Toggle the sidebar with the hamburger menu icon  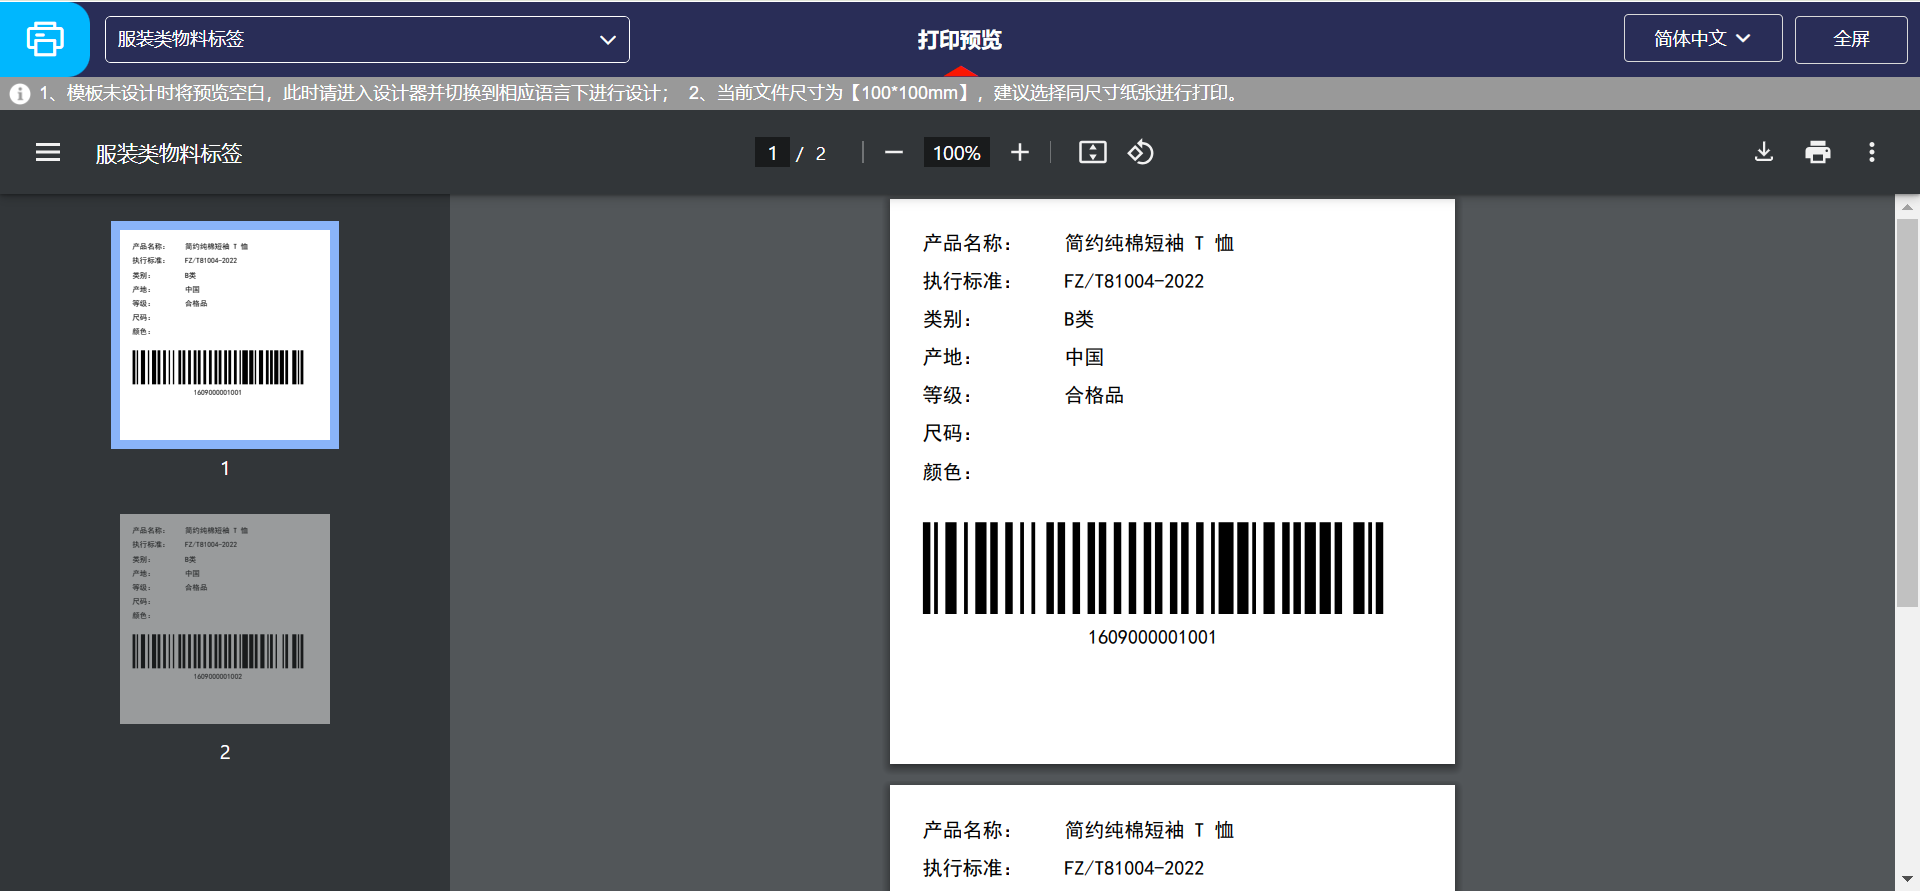click(x=48, y=152)
